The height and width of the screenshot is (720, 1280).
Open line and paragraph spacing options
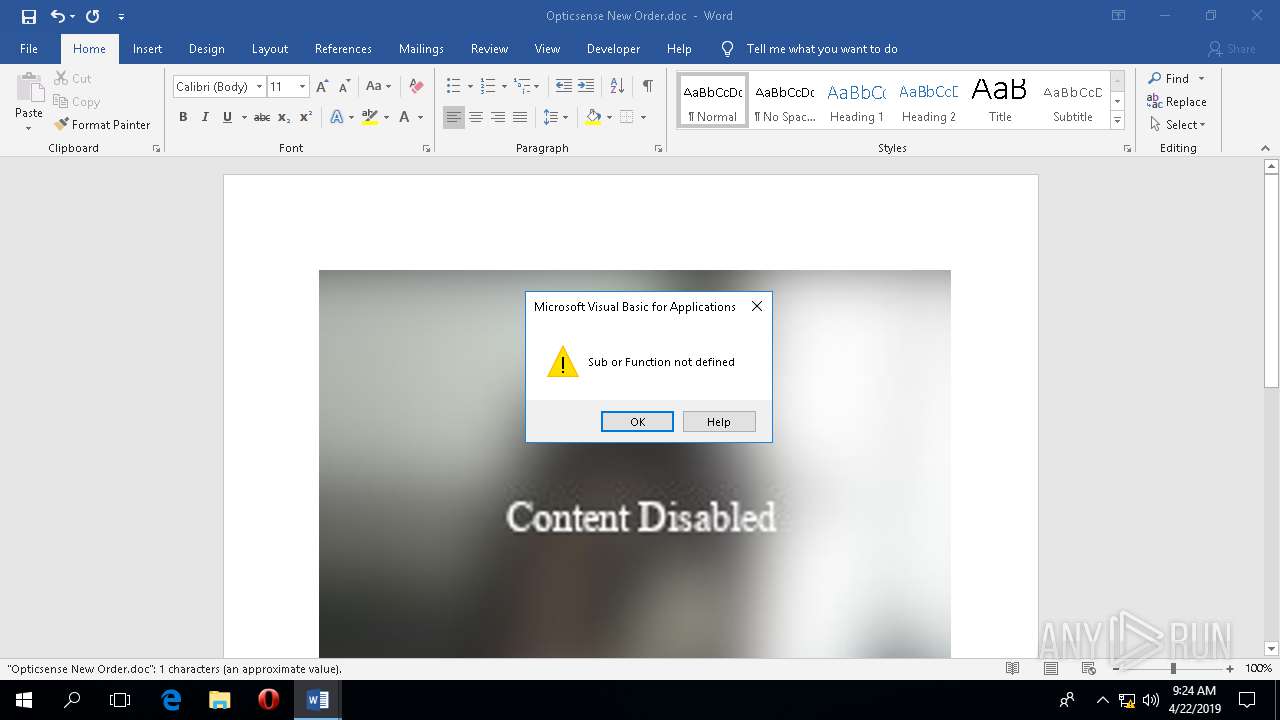555,117
